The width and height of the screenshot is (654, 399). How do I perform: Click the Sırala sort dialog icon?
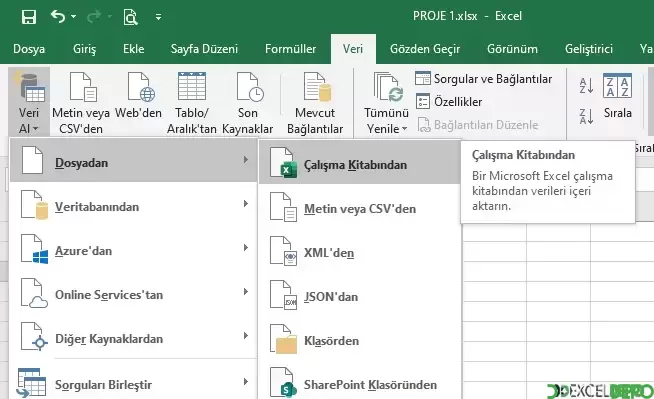coord(617,86)
